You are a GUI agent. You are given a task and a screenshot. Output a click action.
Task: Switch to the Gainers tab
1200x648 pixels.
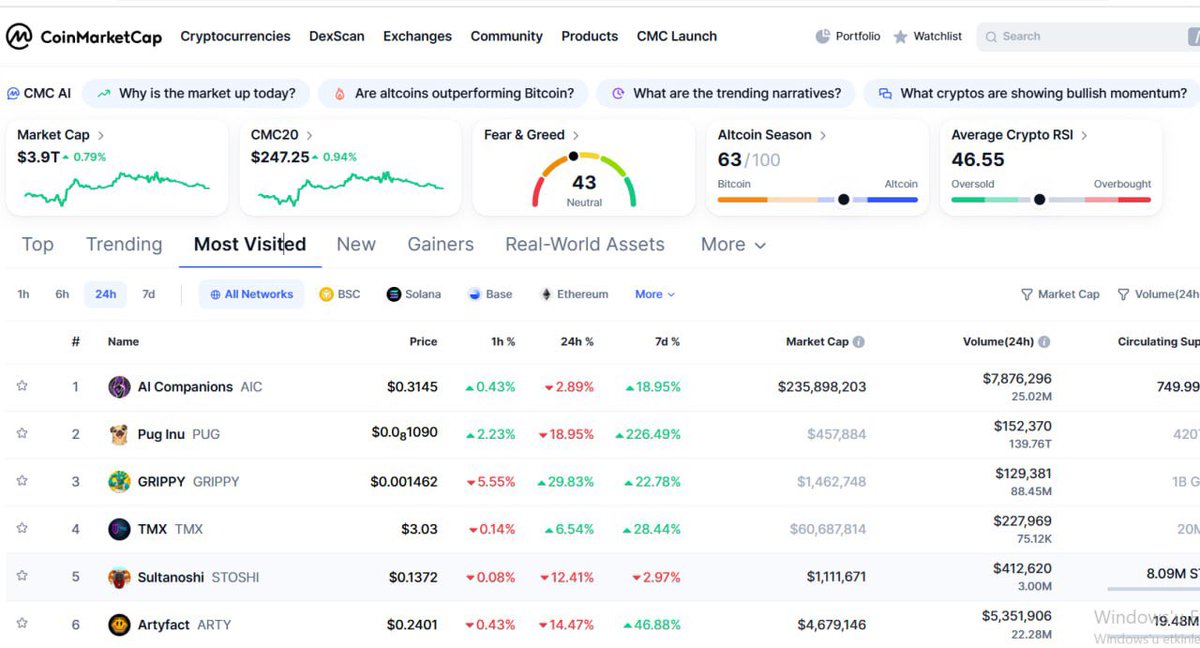point(441,244)
